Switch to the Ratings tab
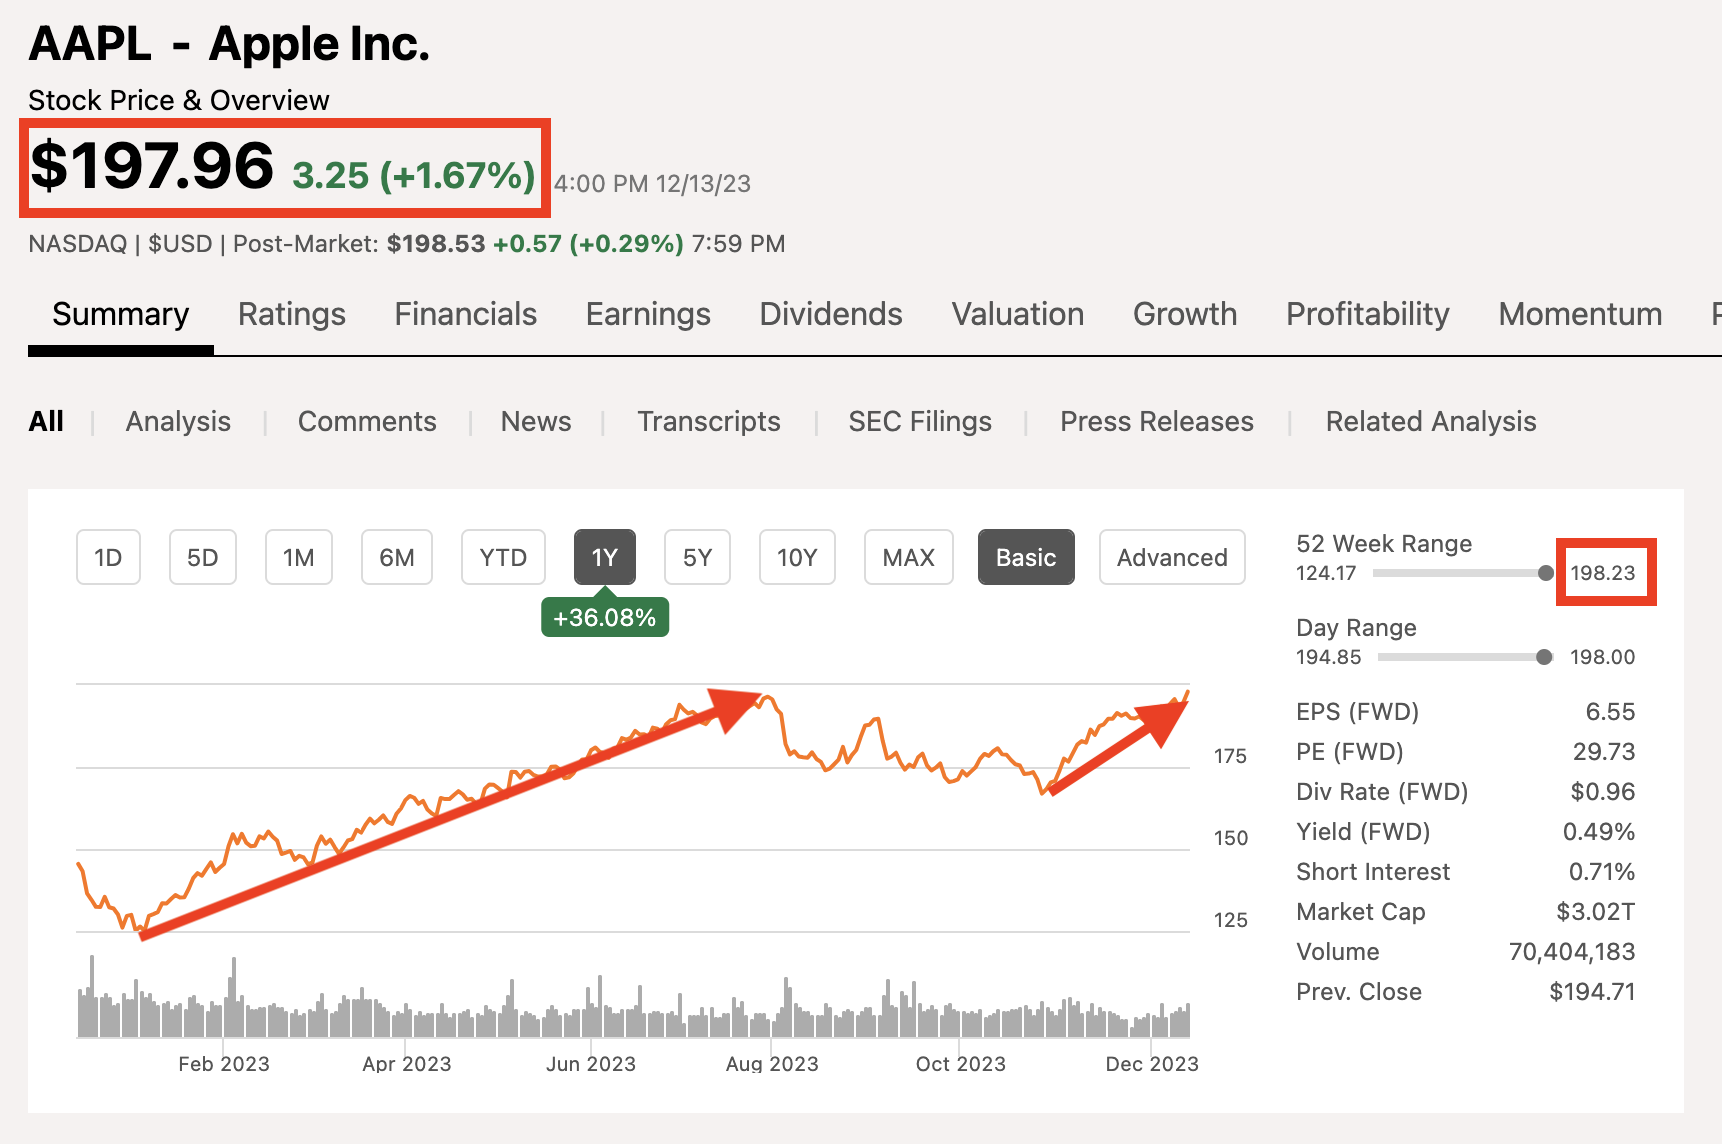 coord(292,314)
